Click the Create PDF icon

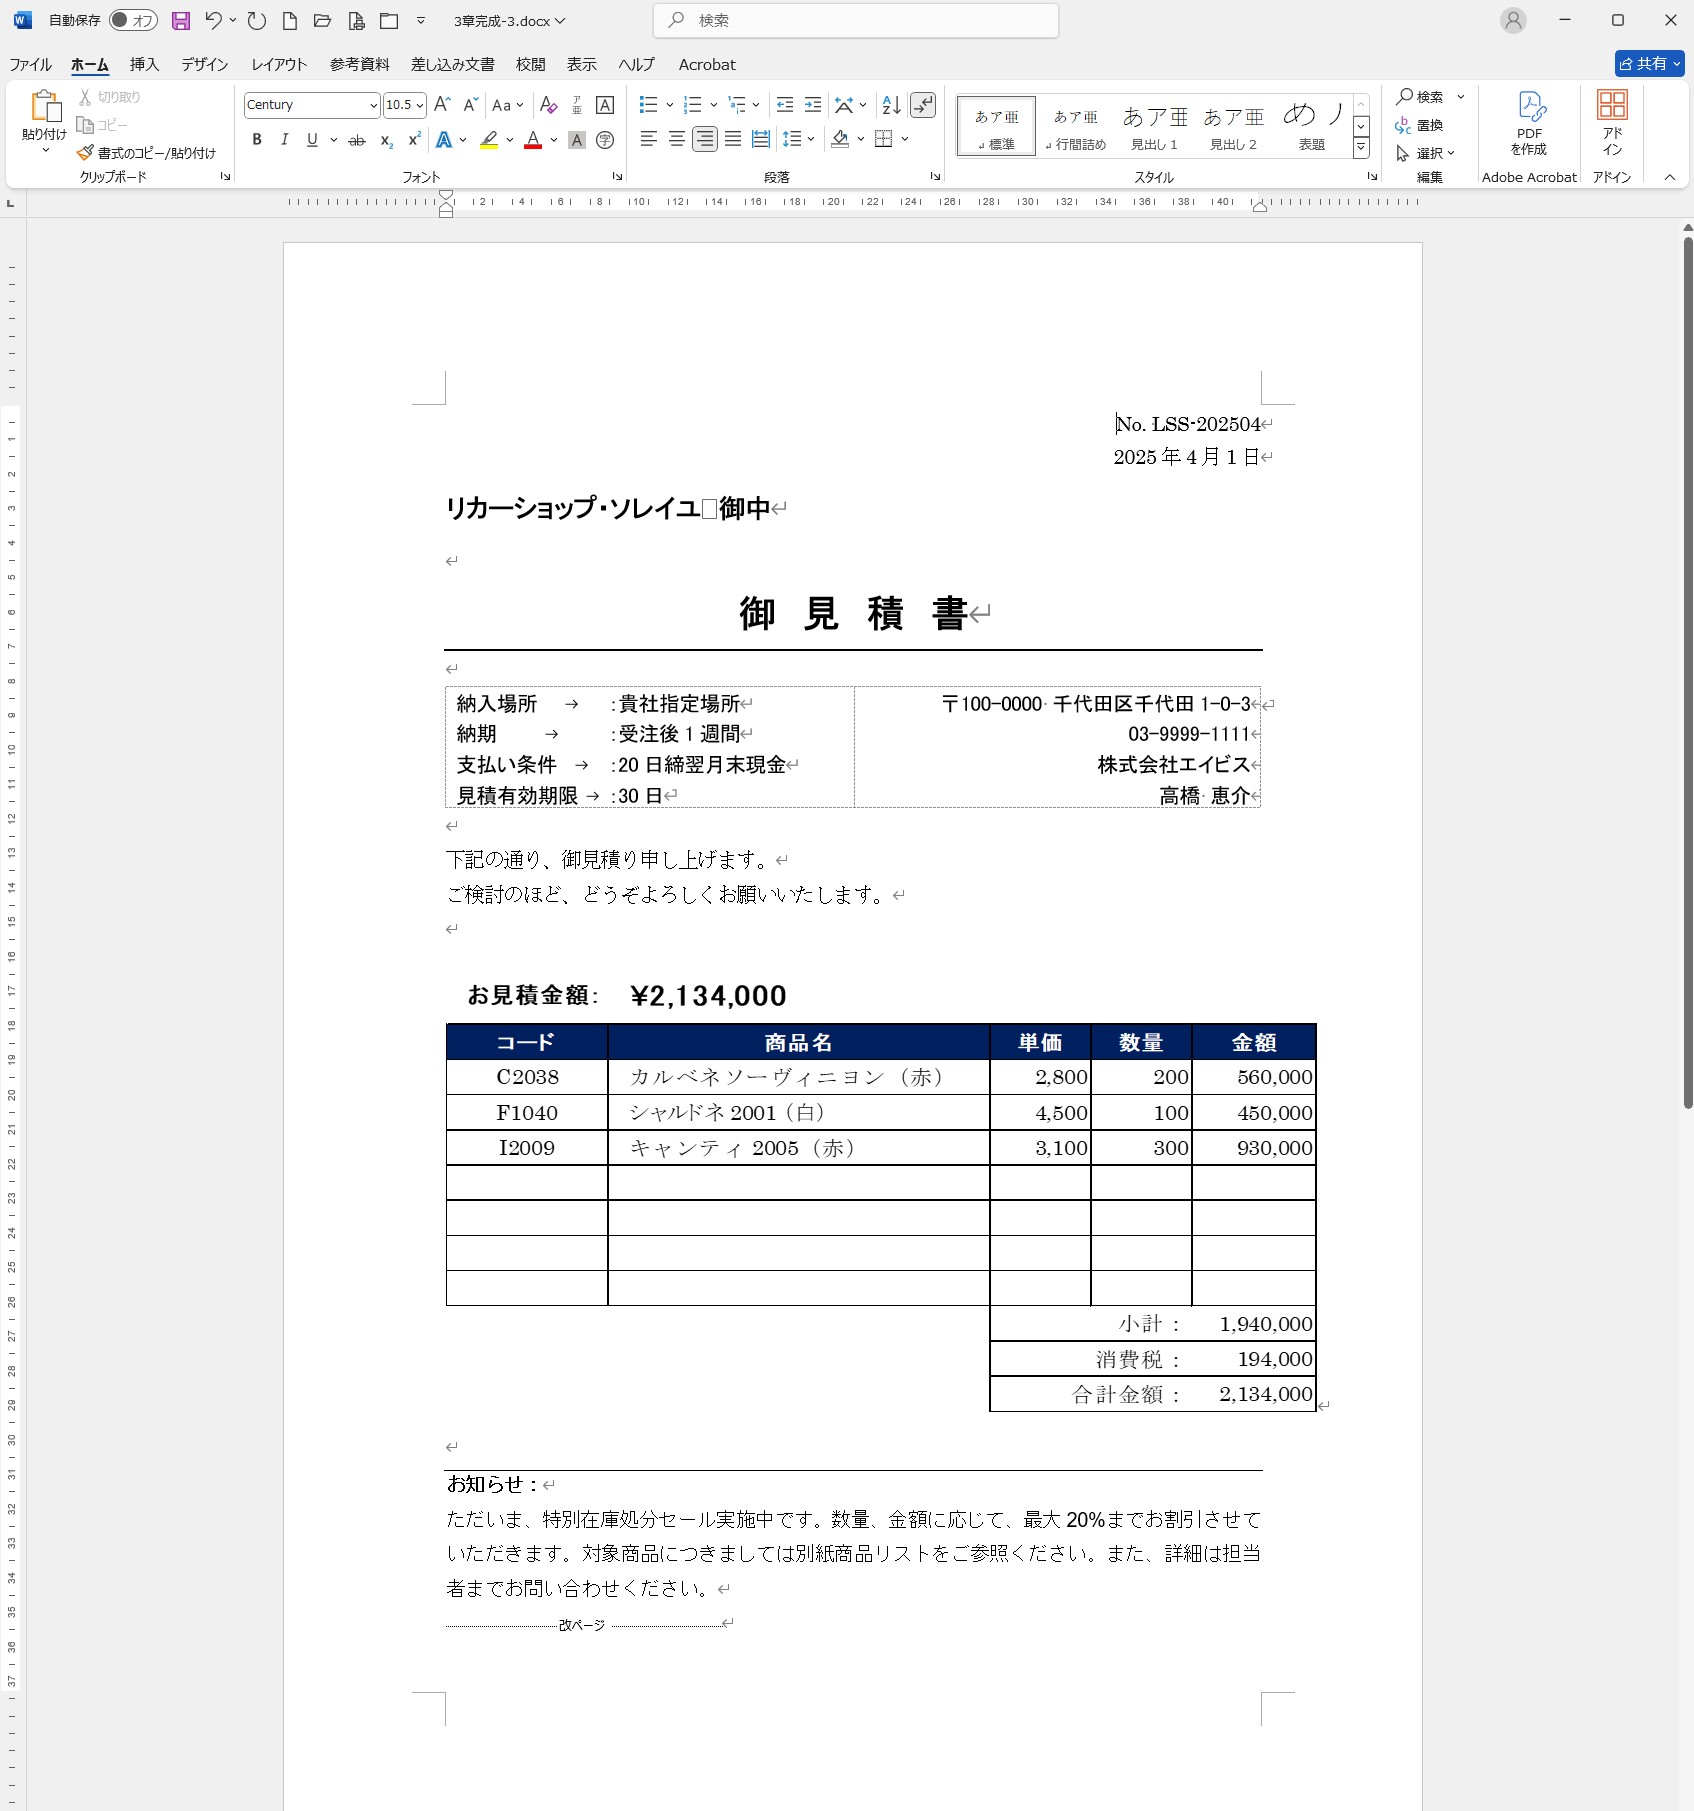coord(1529,122)
